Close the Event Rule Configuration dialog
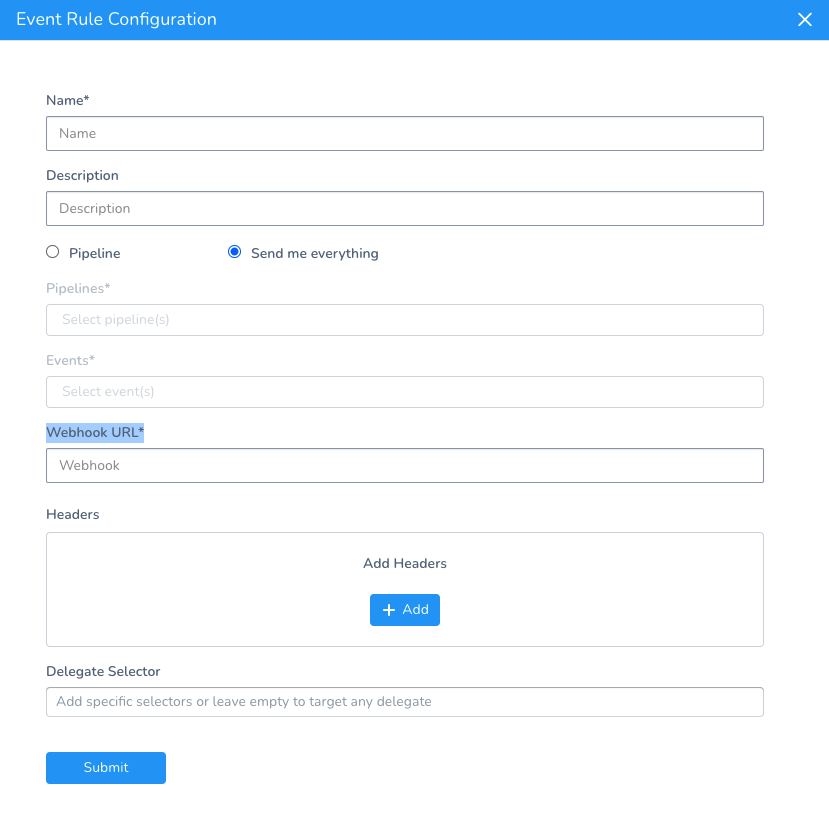829x829 pixels. pos(804,20)
